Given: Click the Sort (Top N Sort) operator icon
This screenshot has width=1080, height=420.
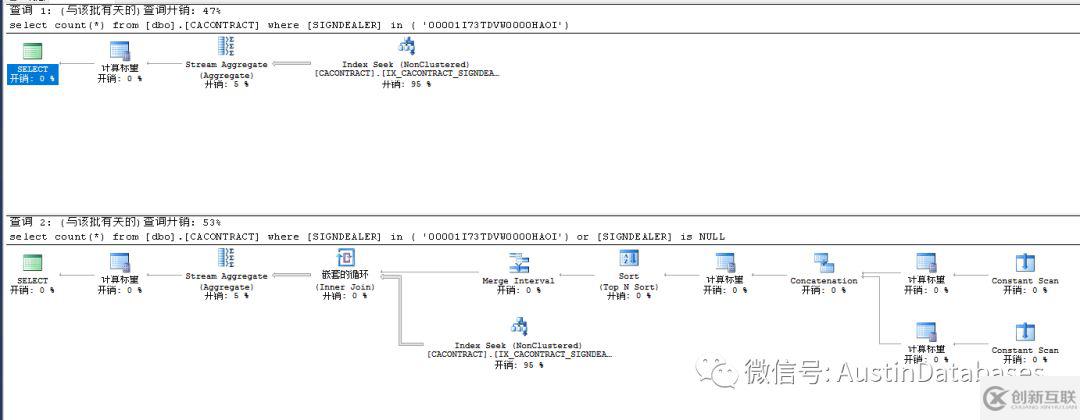Looking at the screenshot, I should pos(629,259).
